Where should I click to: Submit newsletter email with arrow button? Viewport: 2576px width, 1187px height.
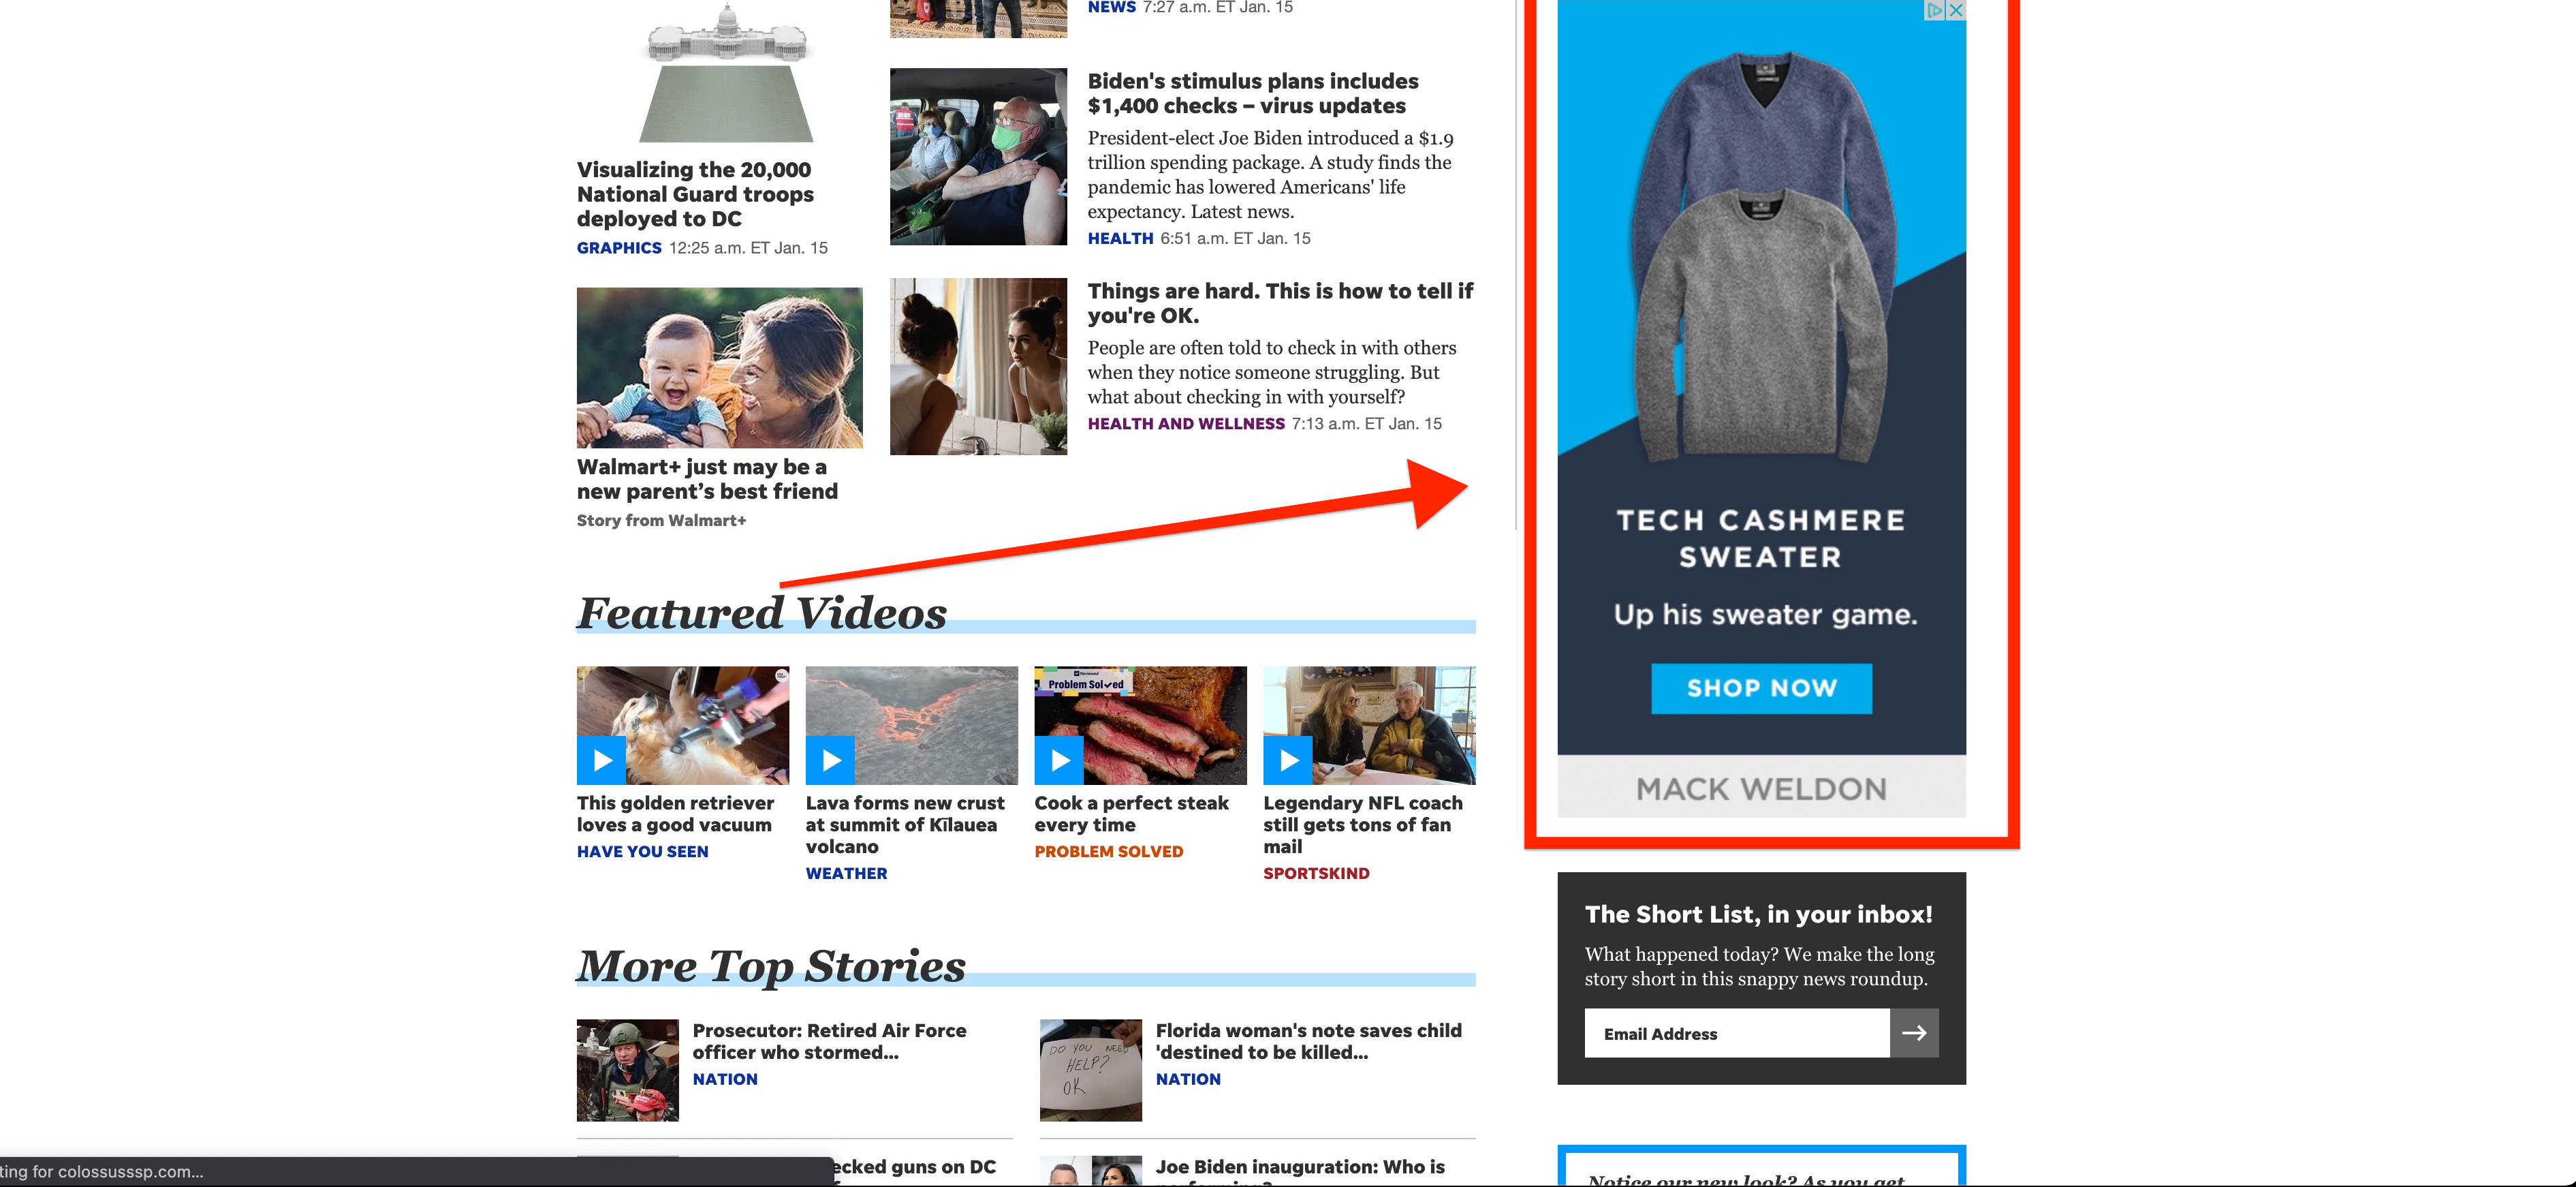coord(1914,1033)
